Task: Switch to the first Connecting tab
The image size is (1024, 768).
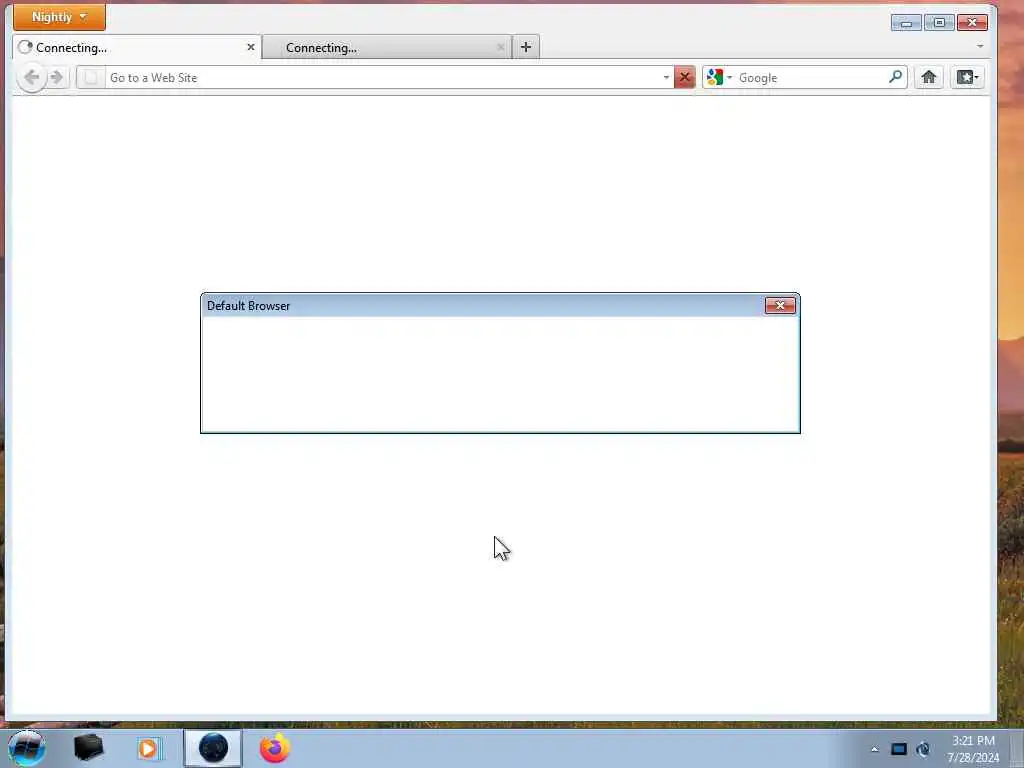Action: (x=136, y=47)
